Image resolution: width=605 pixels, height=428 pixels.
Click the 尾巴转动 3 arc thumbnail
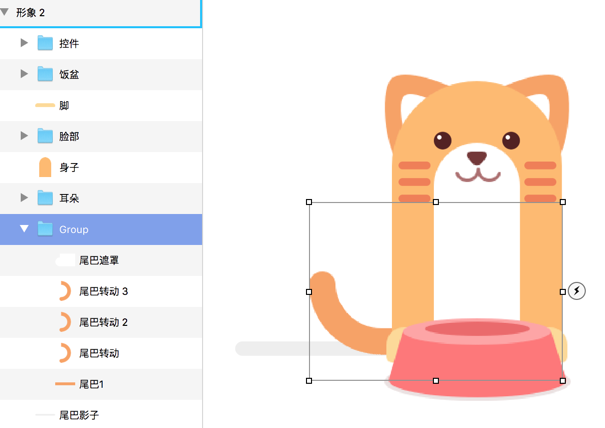(65, 291)
